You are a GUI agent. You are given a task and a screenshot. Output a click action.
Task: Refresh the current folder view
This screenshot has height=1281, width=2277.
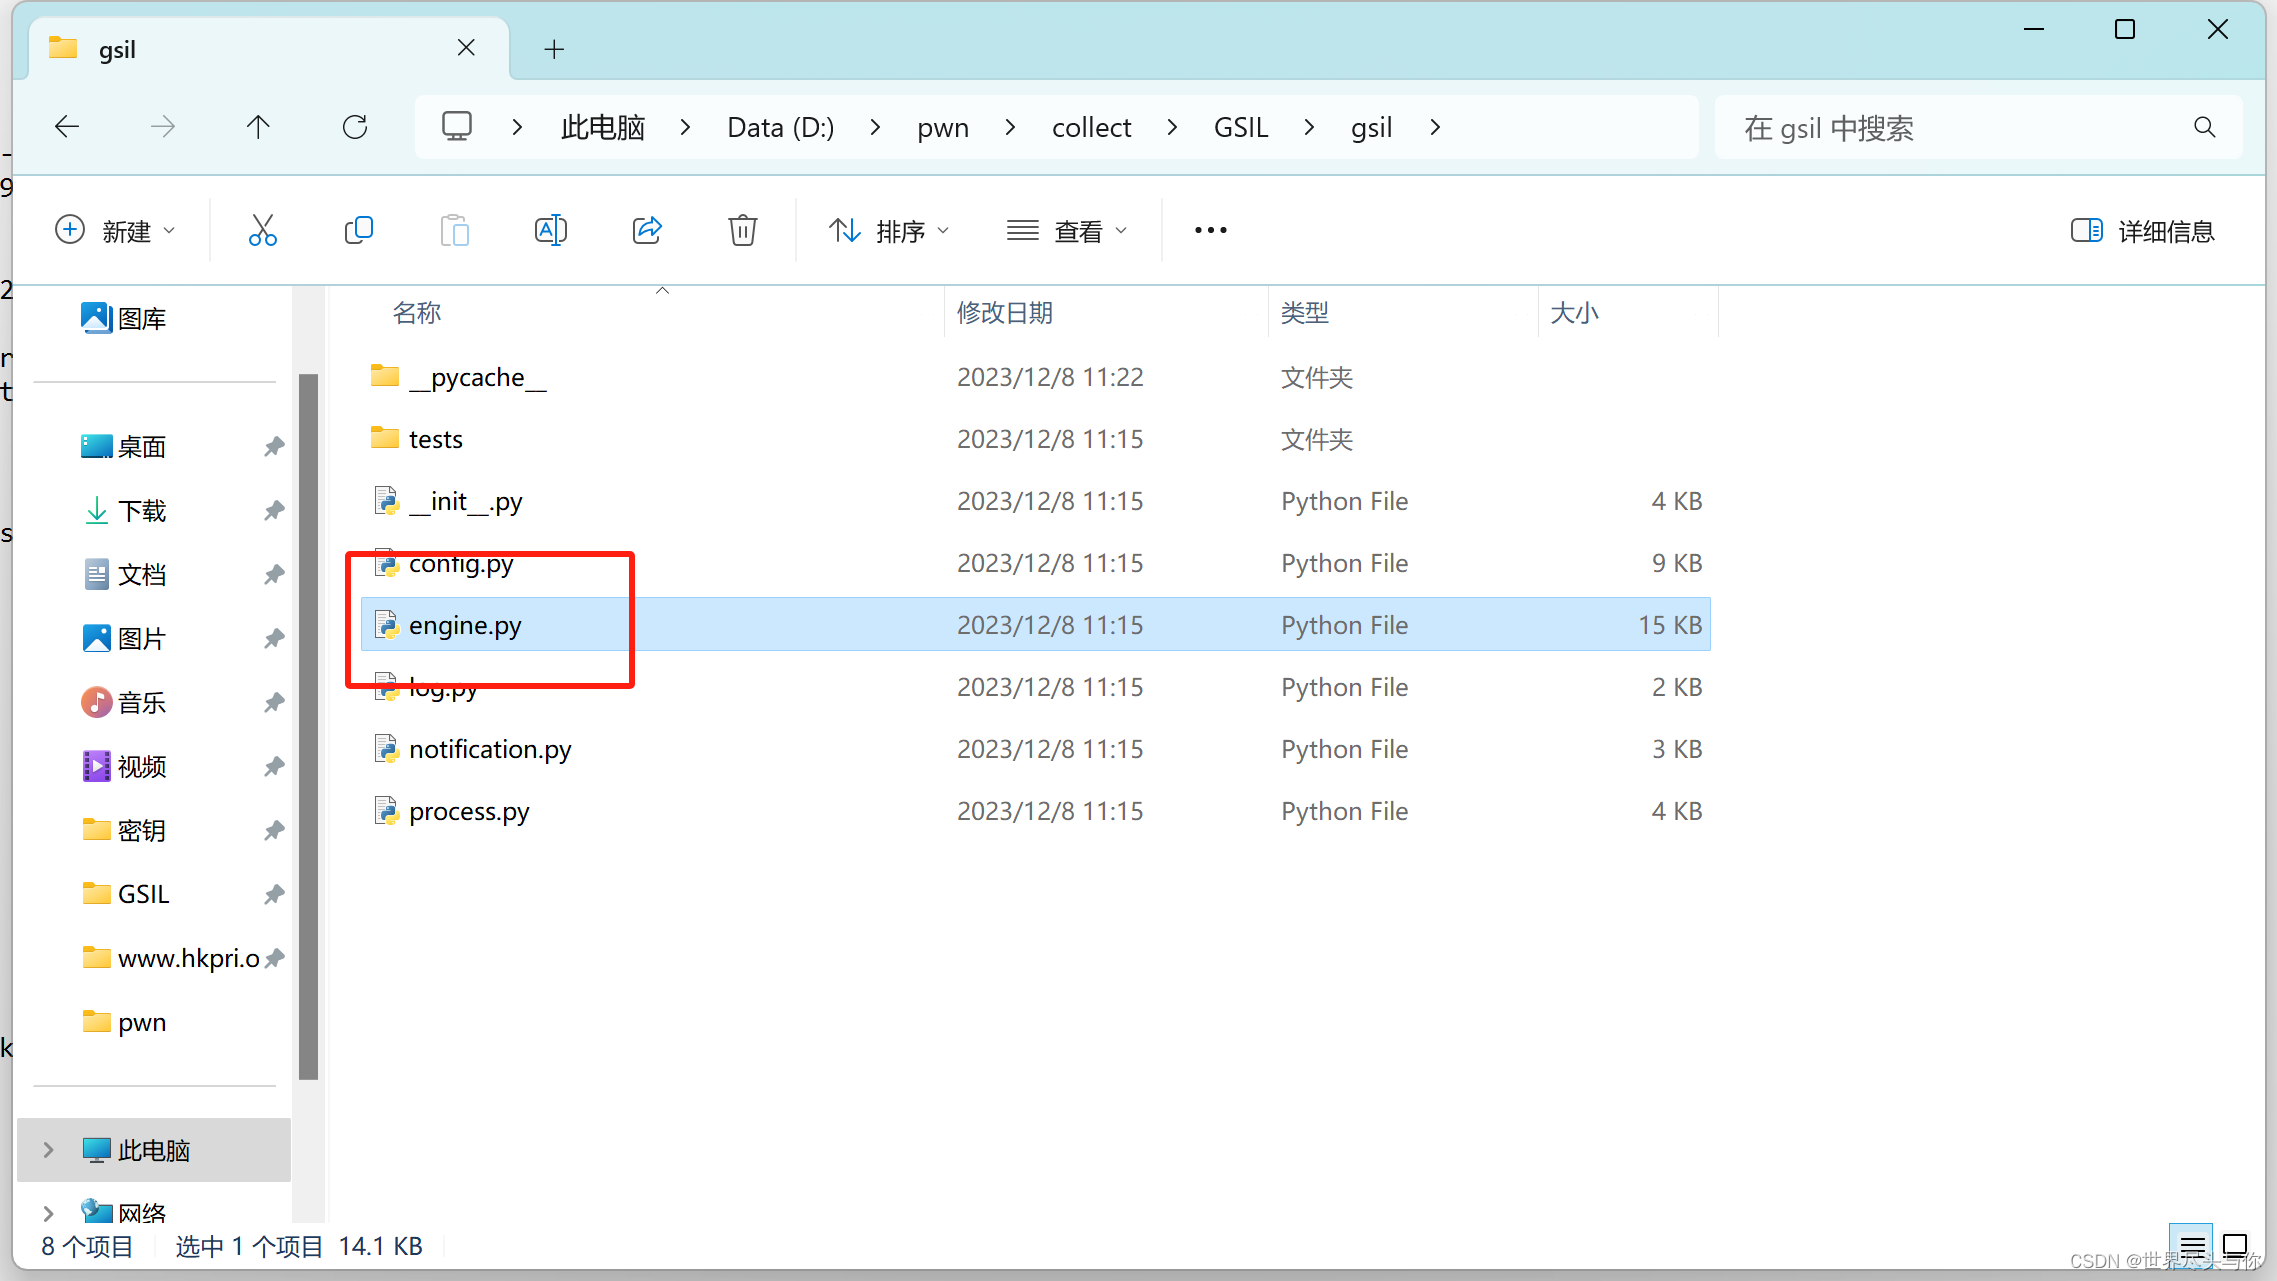point(355,127)
